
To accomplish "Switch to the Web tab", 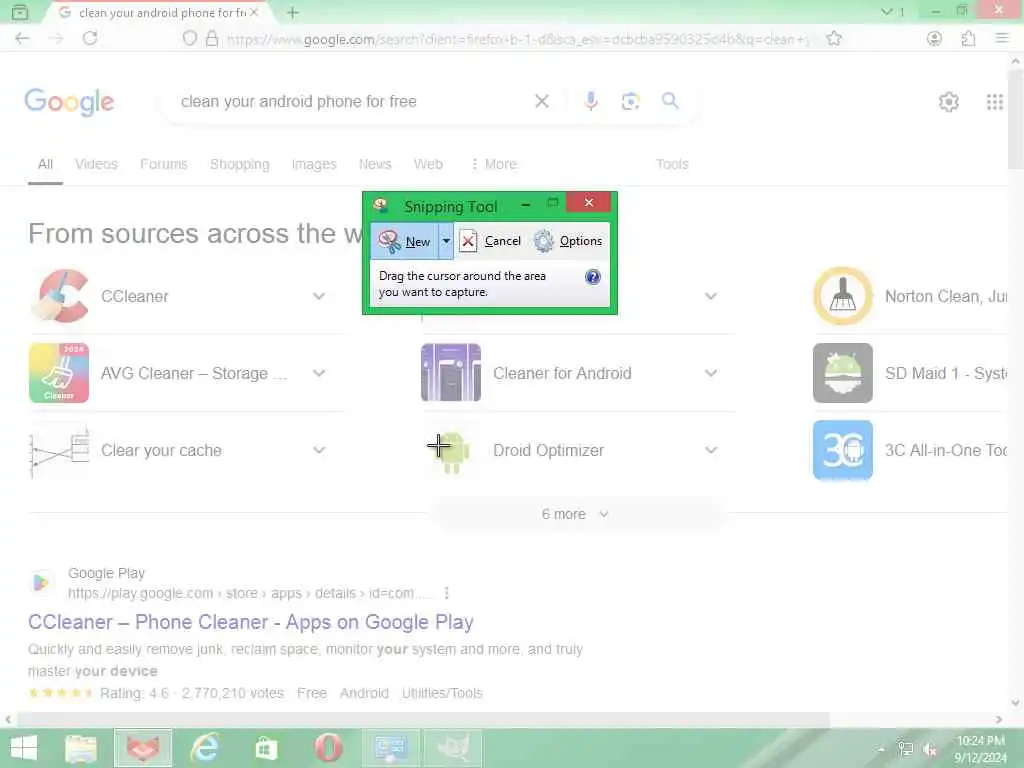I will [x=428, y=164].
